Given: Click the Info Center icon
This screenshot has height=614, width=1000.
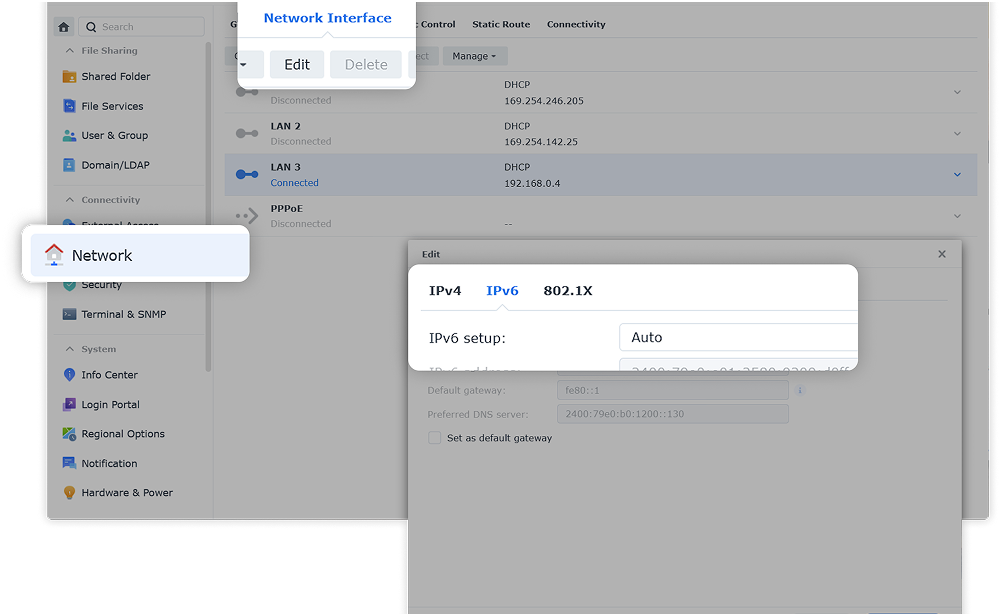Looking at the screenshot, I should pyautogui.click(x=69, y=375).
